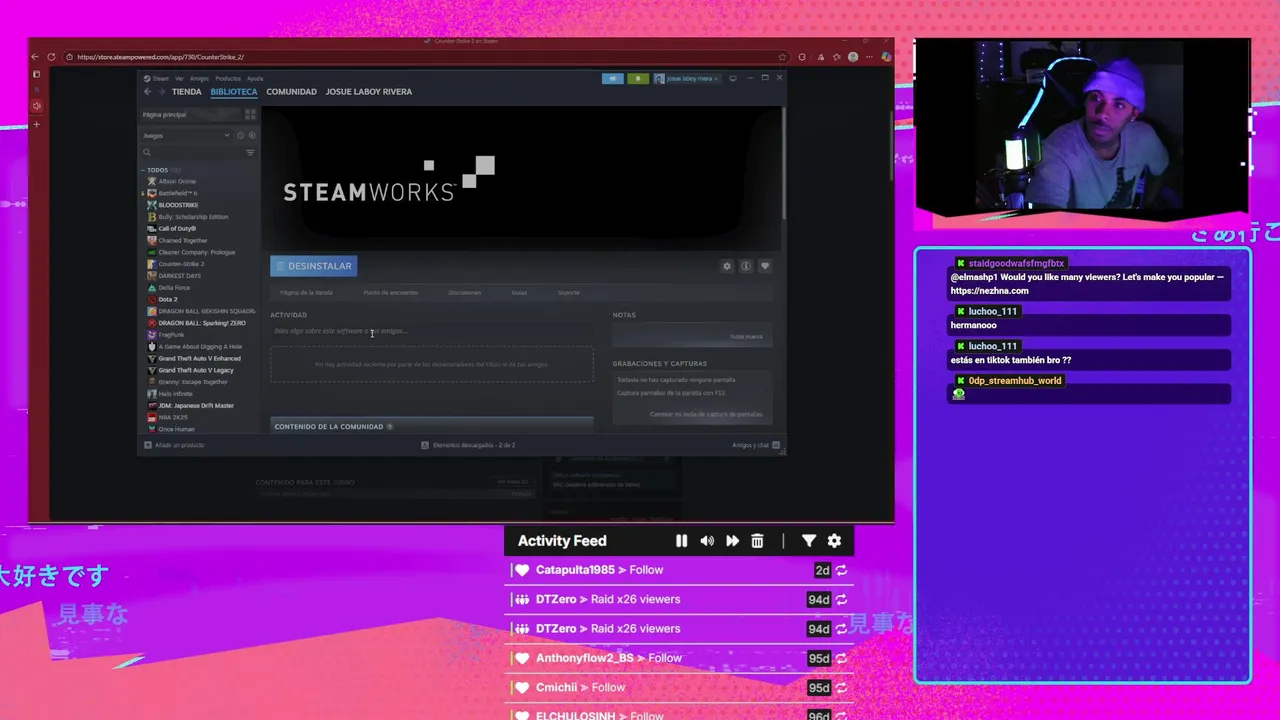The image size is (1280, 720).
Task: Open Punto de encuentro link
Action: point(391,293)
